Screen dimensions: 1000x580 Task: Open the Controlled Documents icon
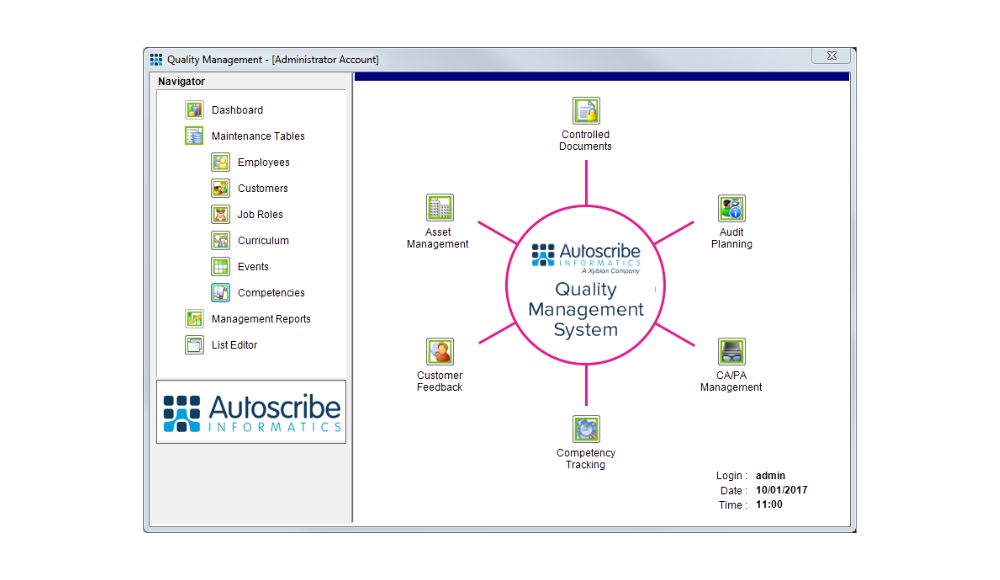click(585, 111)
